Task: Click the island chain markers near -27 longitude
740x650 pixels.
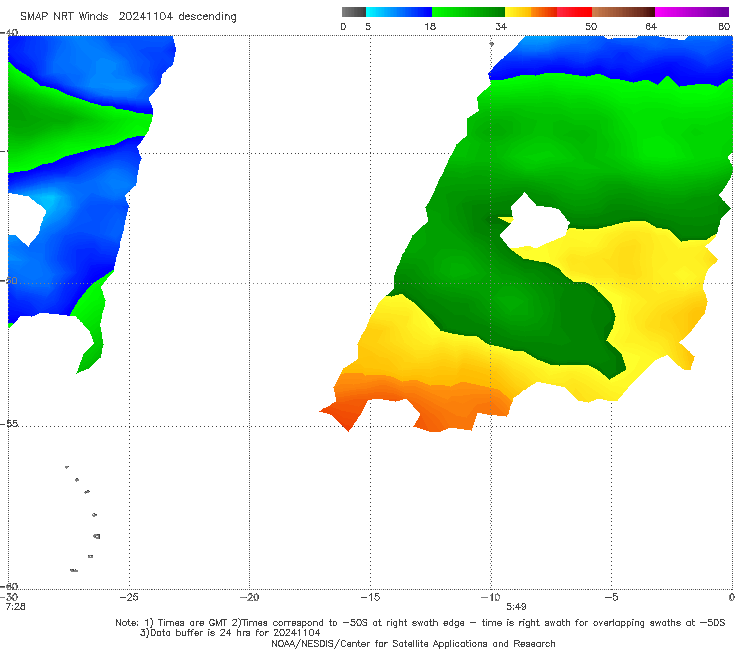Action: click(x=84, y=518)
